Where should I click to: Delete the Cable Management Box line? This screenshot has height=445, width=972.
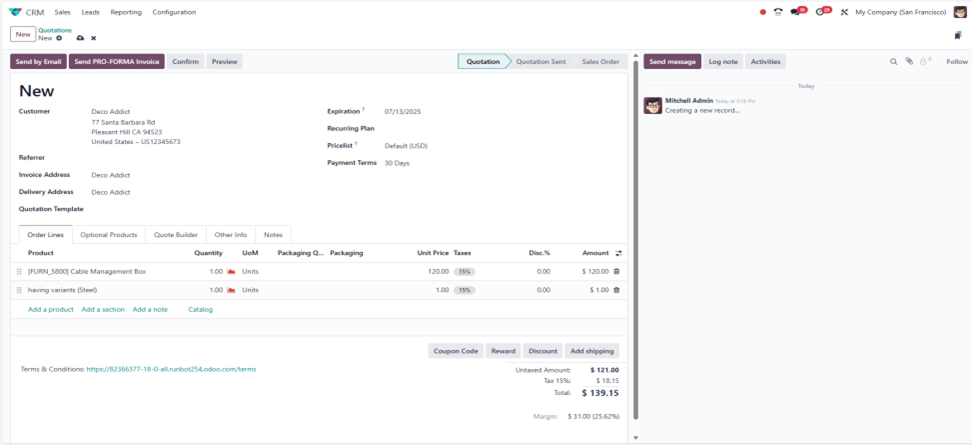click(x=616, y=272)
